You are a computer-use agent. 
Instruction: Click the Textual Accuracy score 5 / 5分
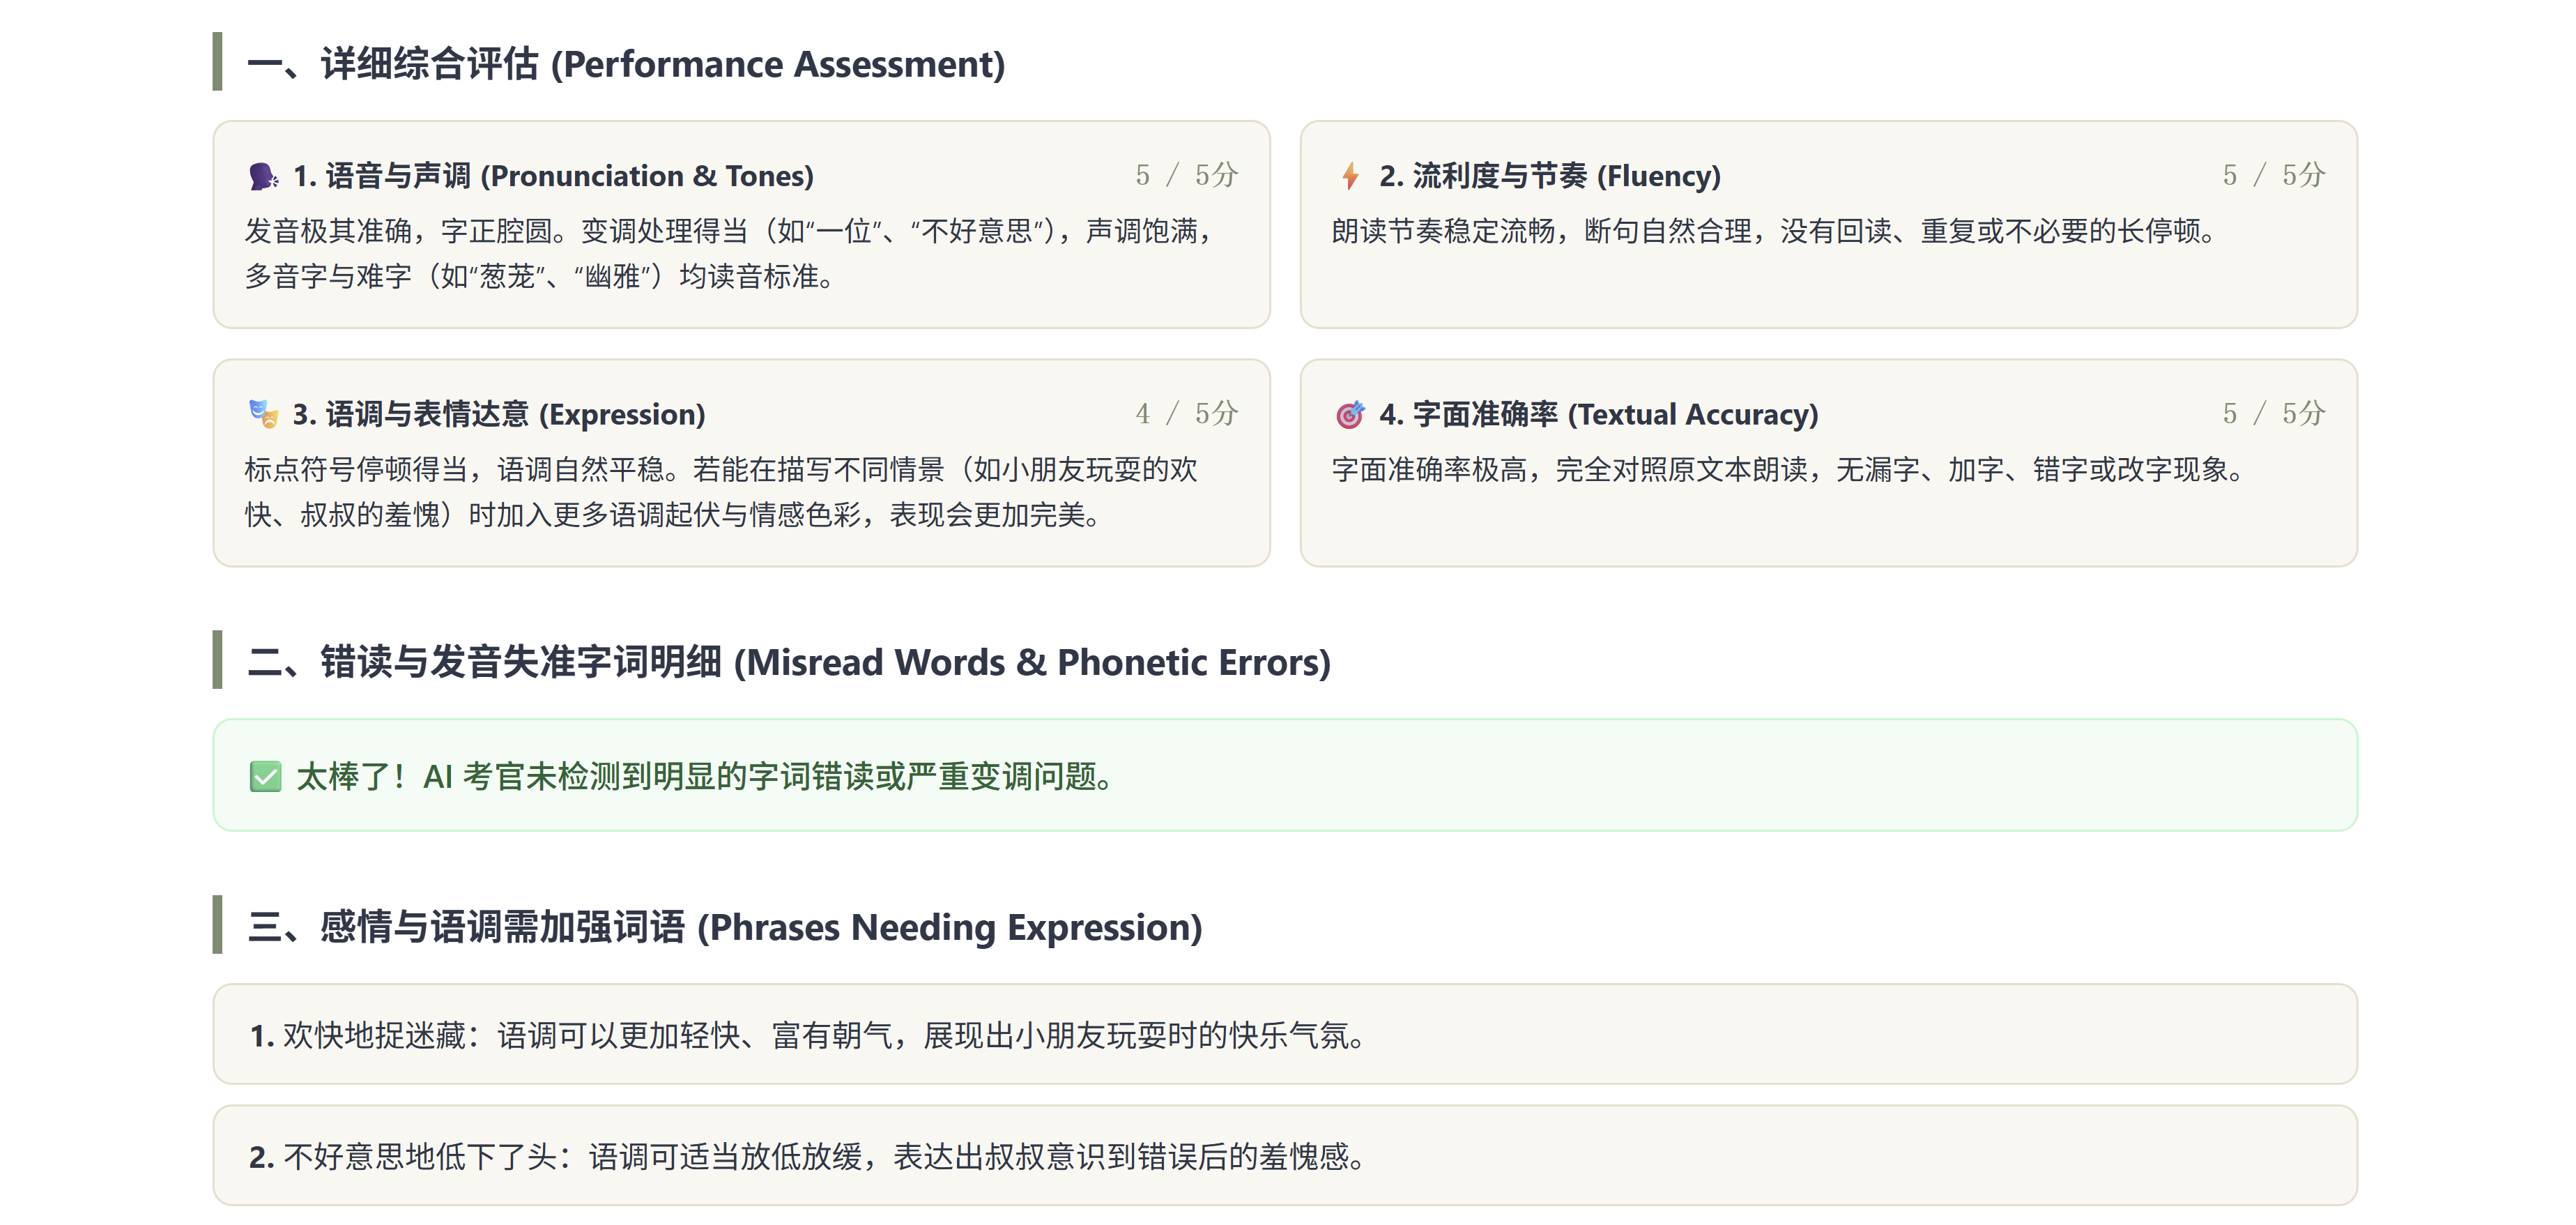tap(2274, 413)
